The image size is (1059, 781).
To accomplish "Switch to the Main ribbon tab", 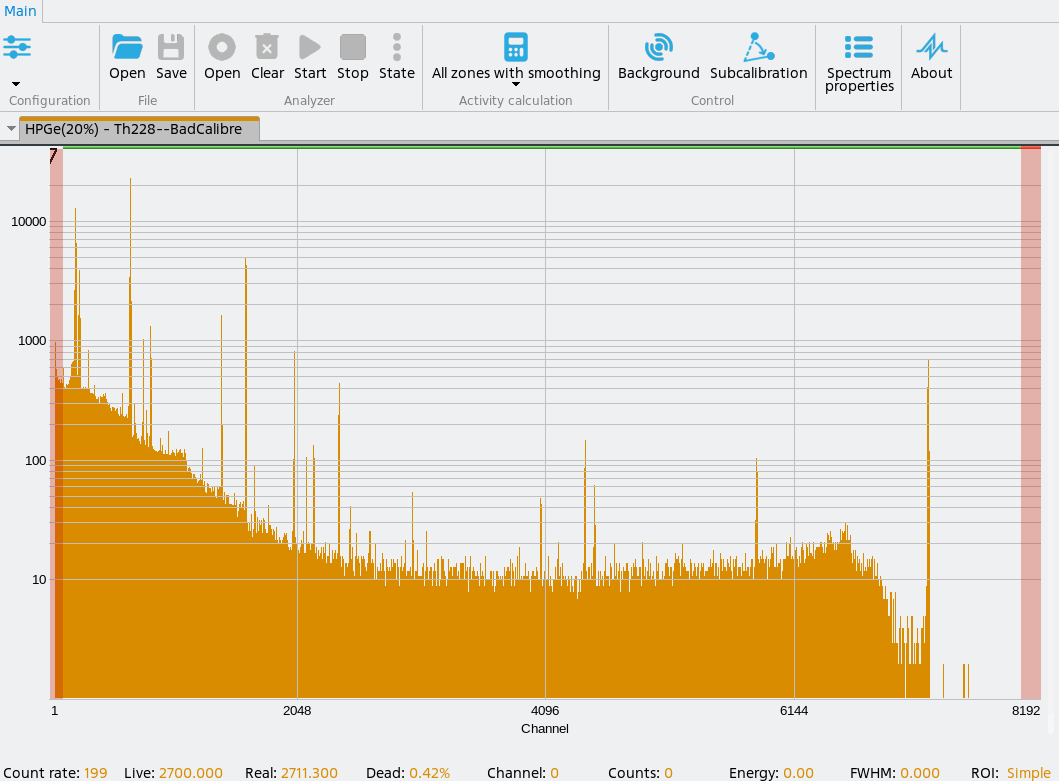I will pos(20,11).
